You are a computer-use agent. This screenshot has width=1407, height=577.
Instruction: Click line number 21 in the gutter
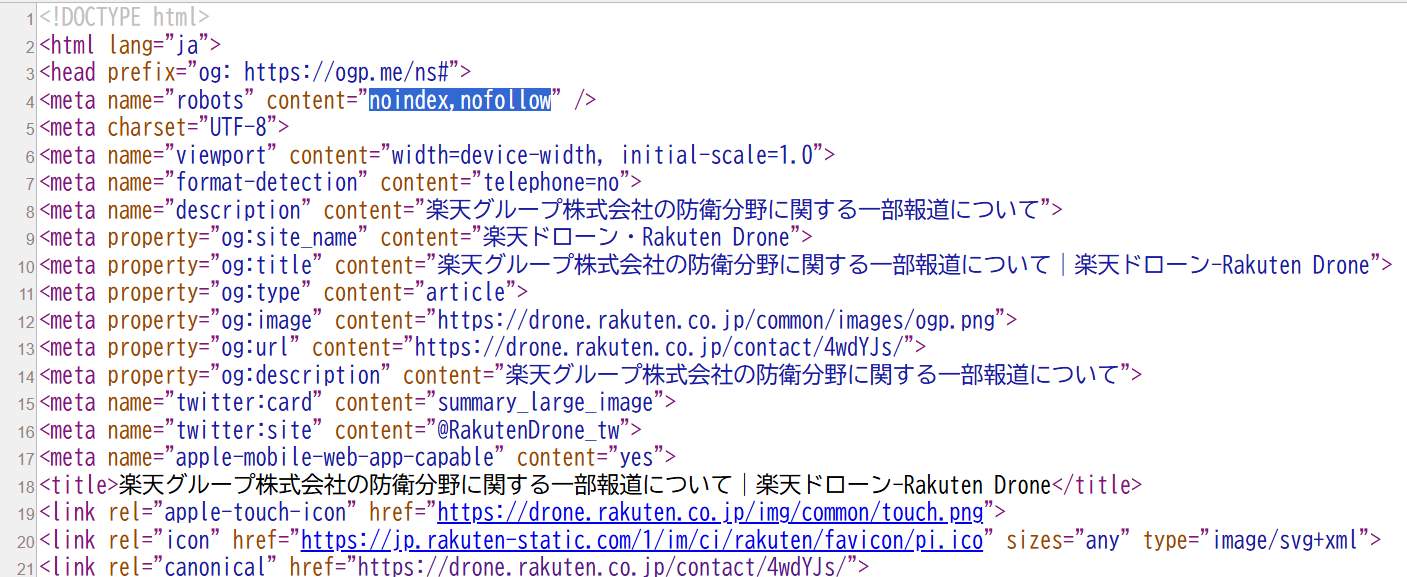[x=26, y=569]
